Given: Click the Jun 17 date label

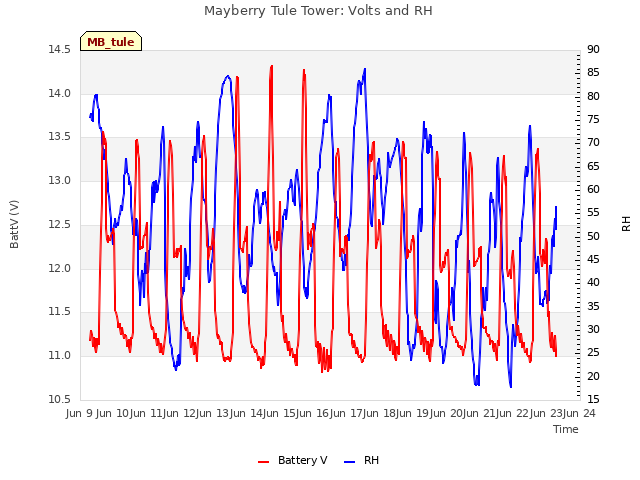Looking at the screenshot, I should [346, 413].
